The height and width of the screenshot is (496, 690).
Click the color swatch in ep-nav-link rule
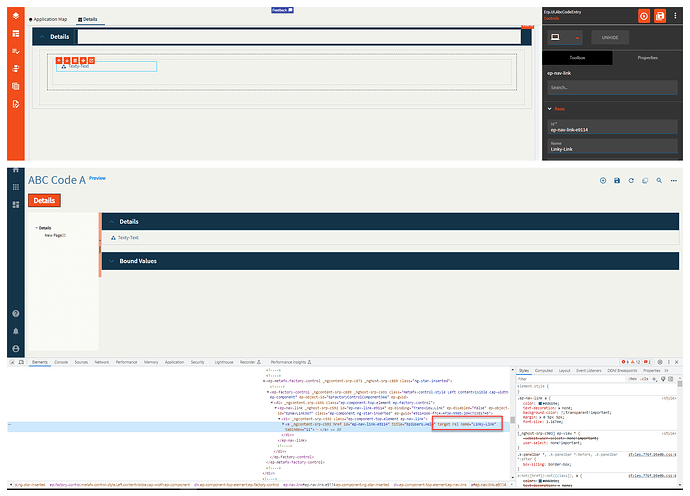(x=540, y=403)
